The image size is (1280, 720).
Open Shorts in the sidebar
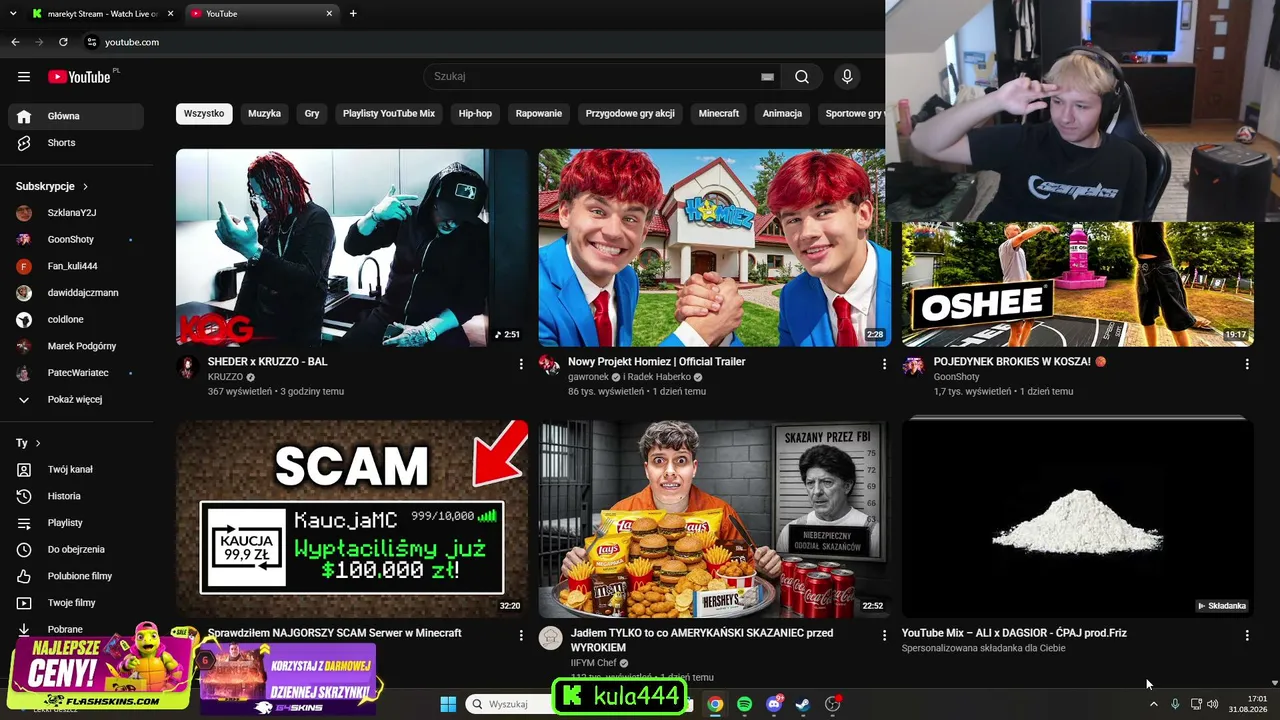(76, 143)
